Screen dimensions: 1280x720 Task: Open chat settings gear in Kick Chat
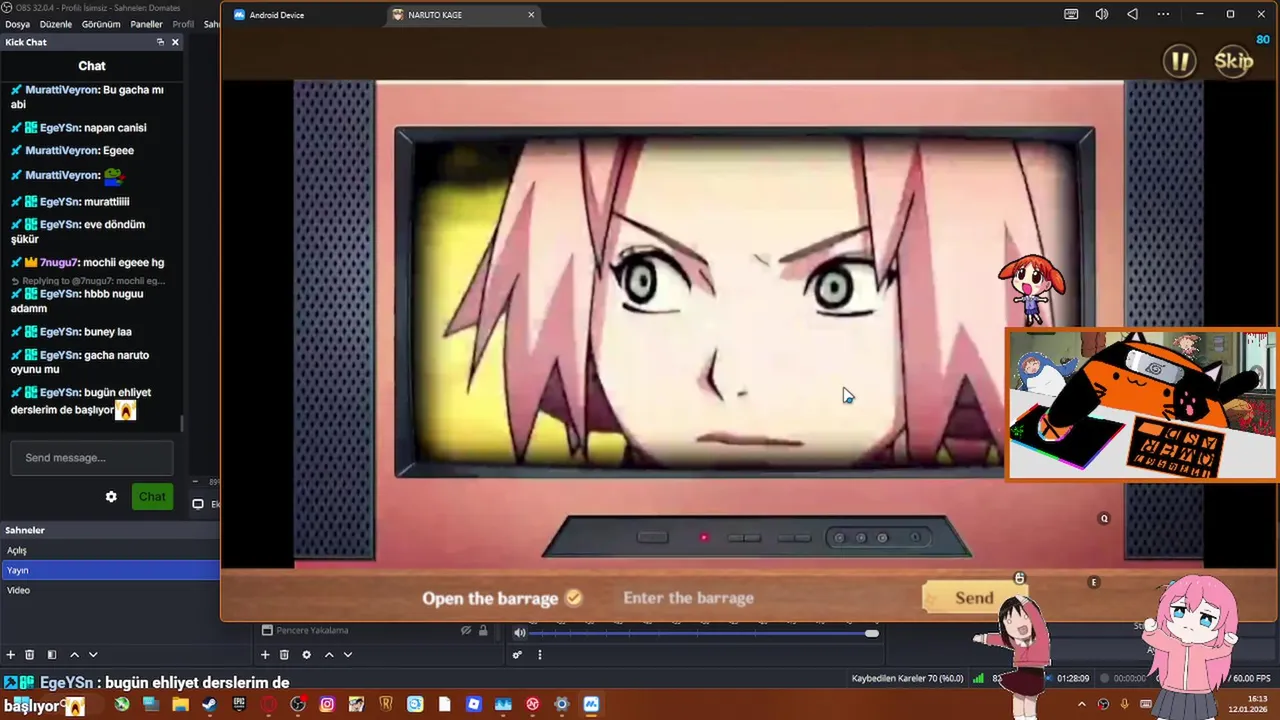coord(111,497)
